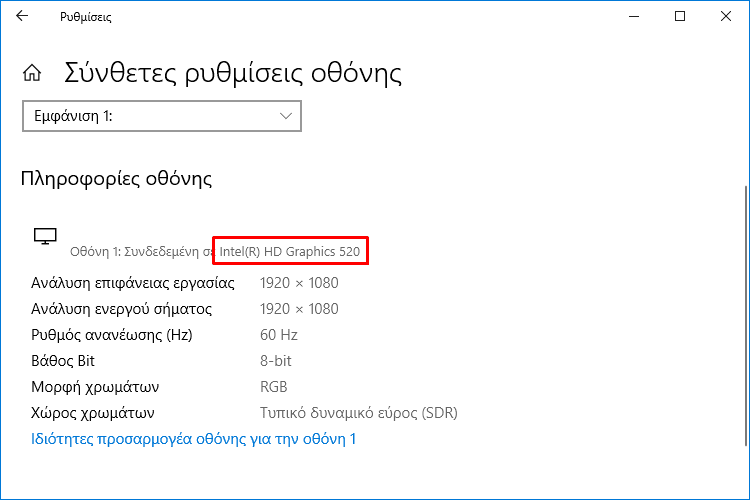This screenshot has width=750, height=500.
Task: Click the Βάθος Bit label
Action: coord(63,361)
